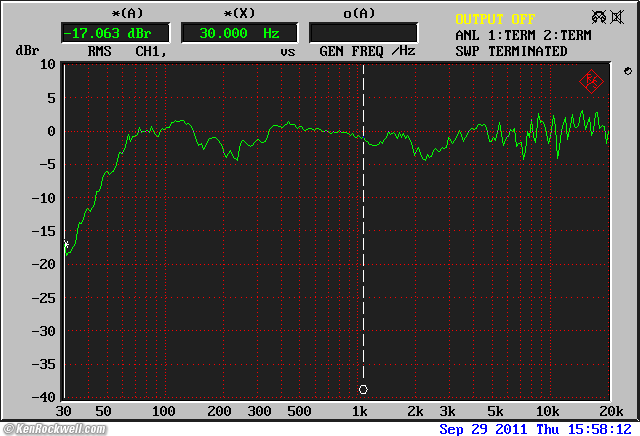Image resolution: width=640 pixels, height=436 pixels.
Task: Click the empty o(A) readout field
Action: tap(363, 33)
